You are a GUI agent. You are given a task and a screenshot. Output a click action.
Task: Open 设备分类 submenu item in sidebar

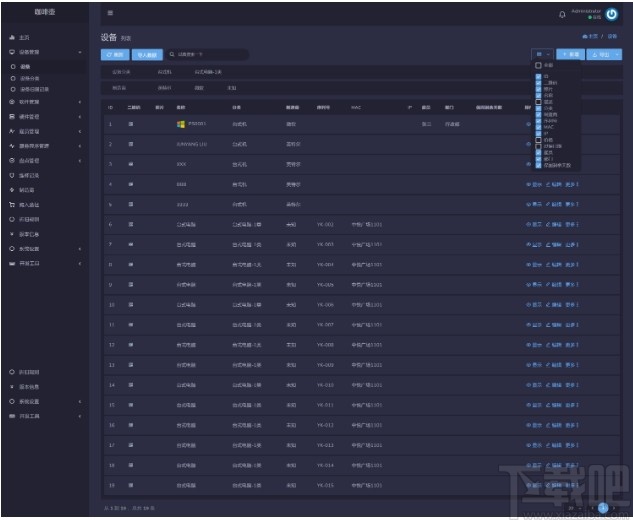[29, 78]
